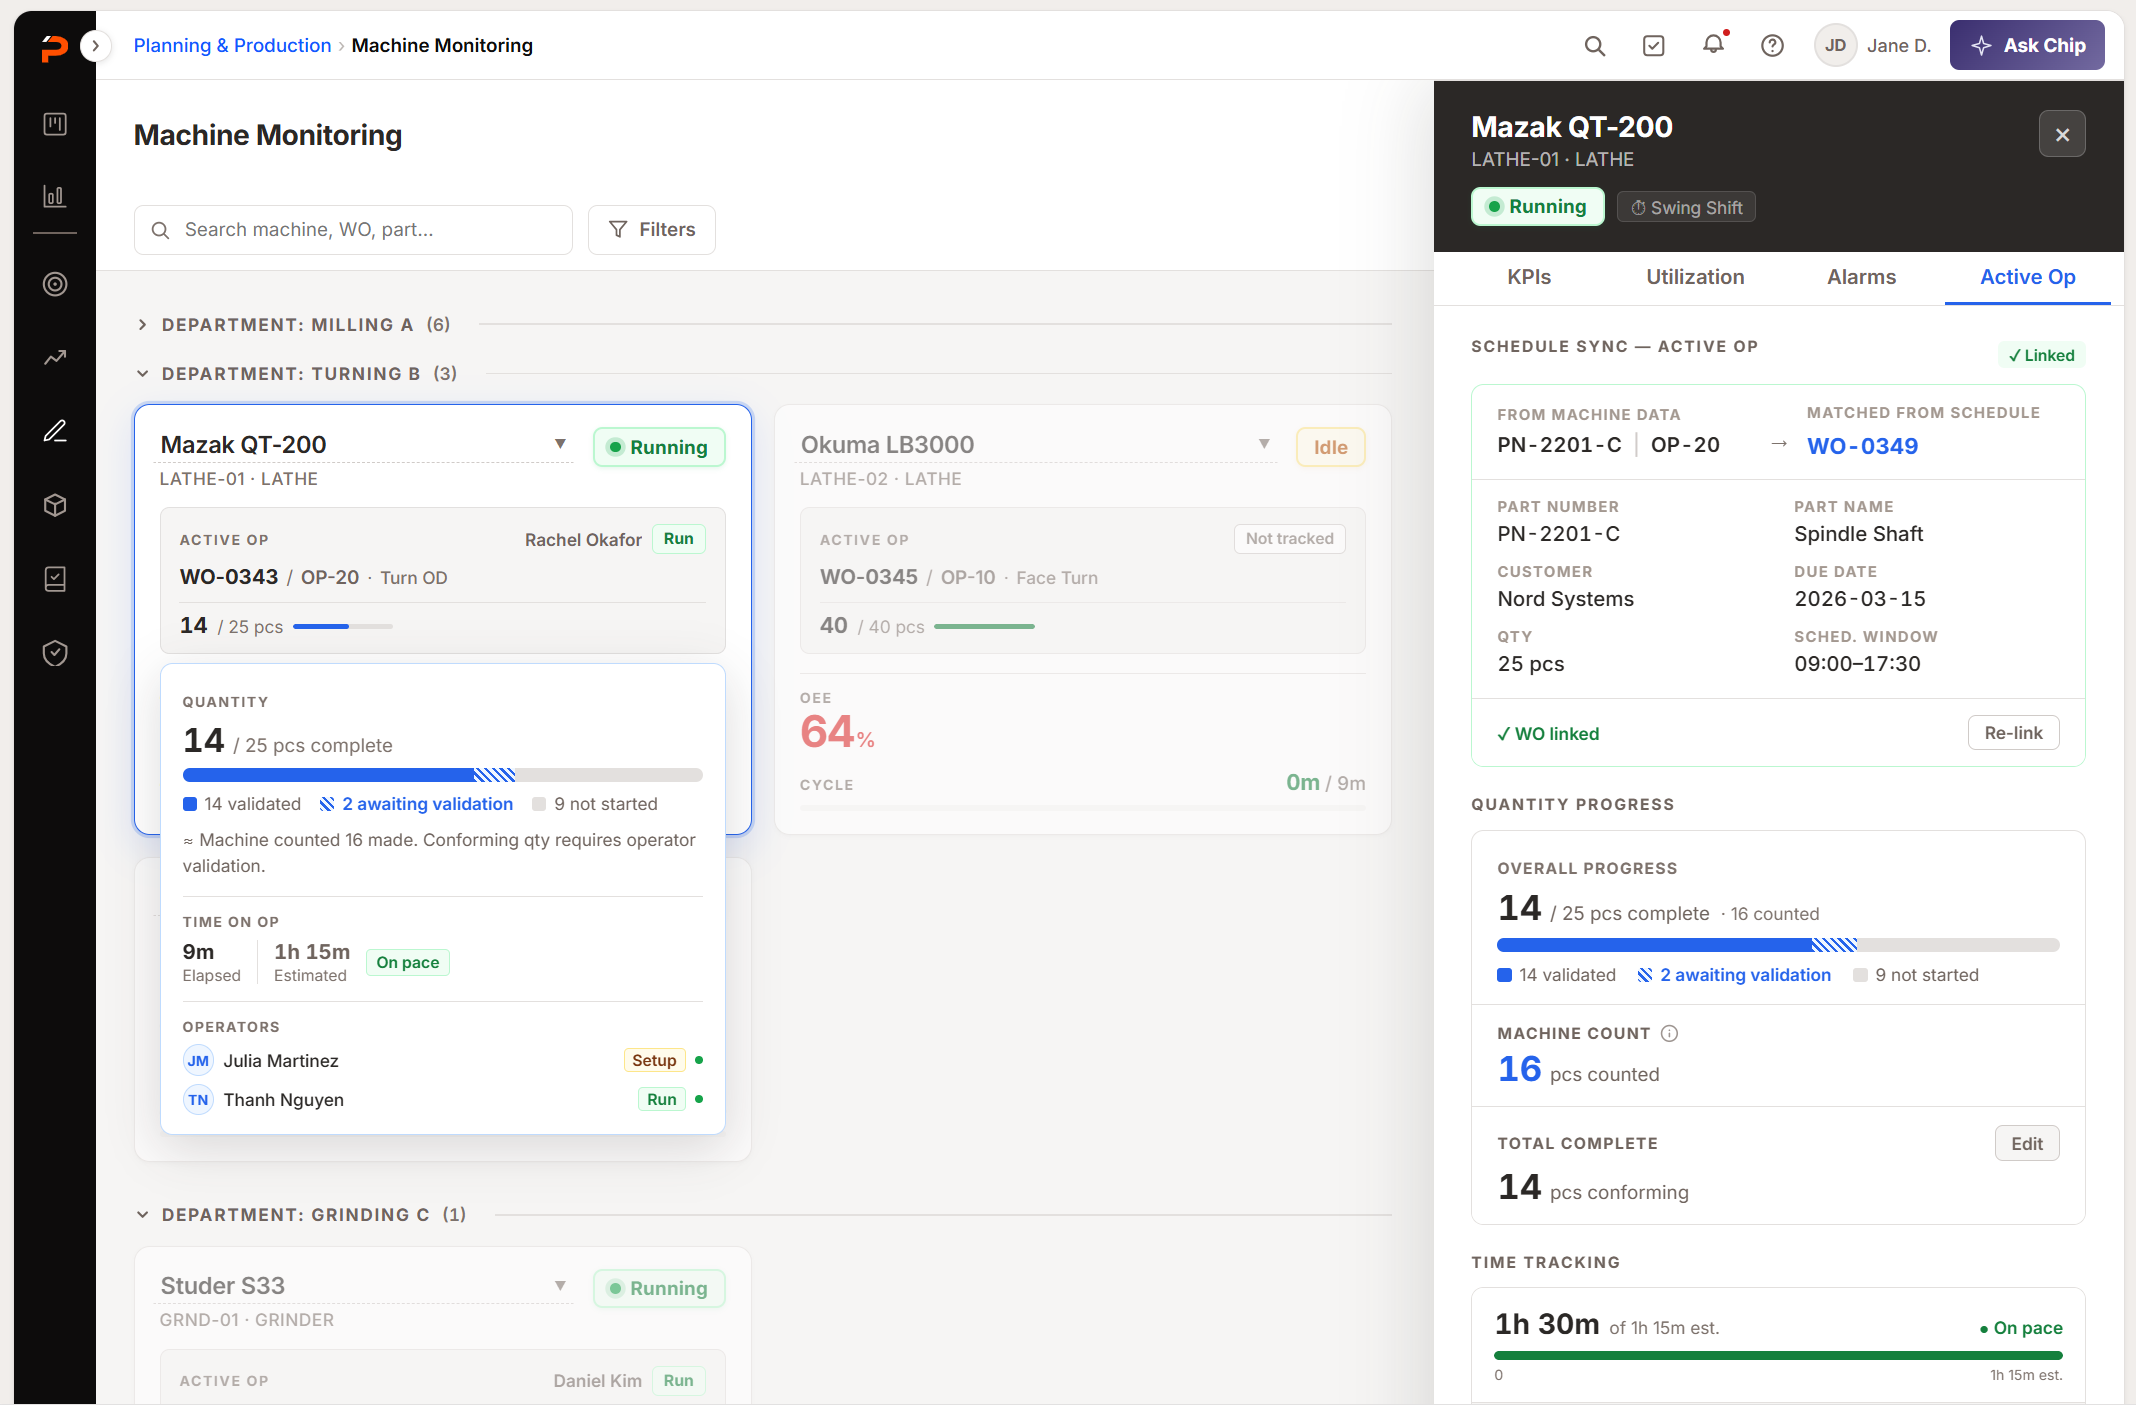Open the Studer S33 card dropdown arrow
This screenshot has height=1405, width=2136.
[560, 1285]
